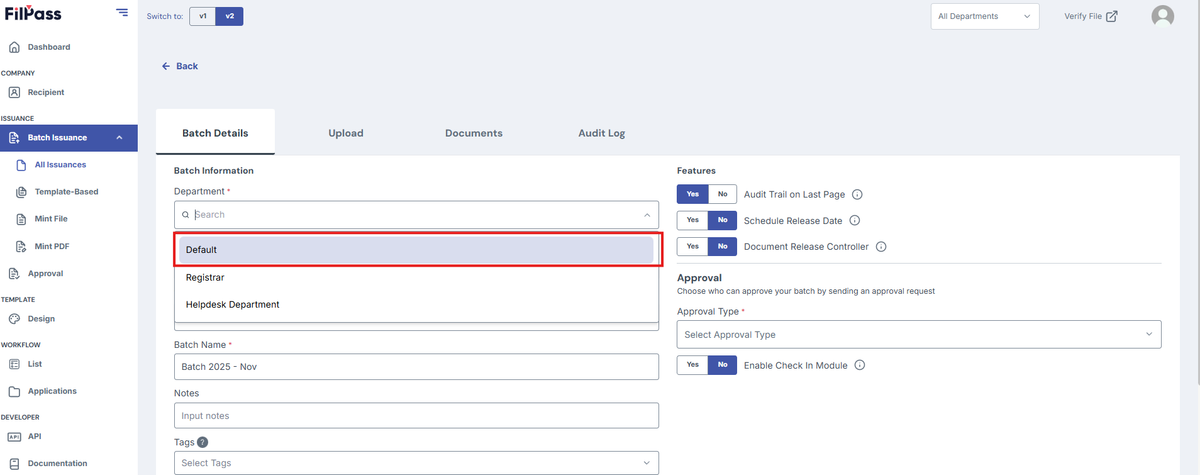Click the Dashboard home icon

click(x=14, y=47)
